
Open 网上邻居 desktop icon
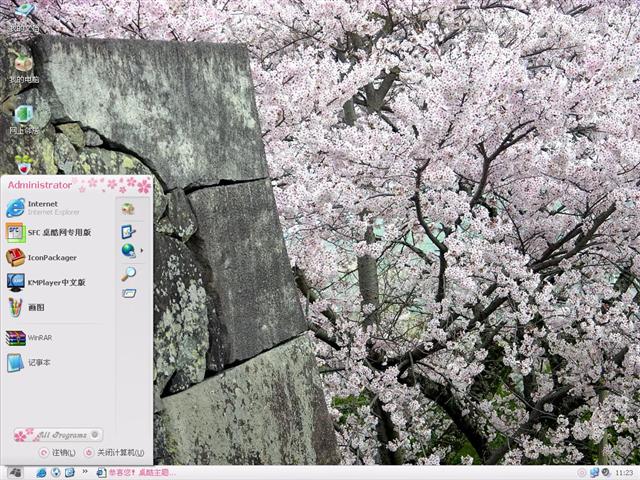pyautogui.click(x=24, y=120)
